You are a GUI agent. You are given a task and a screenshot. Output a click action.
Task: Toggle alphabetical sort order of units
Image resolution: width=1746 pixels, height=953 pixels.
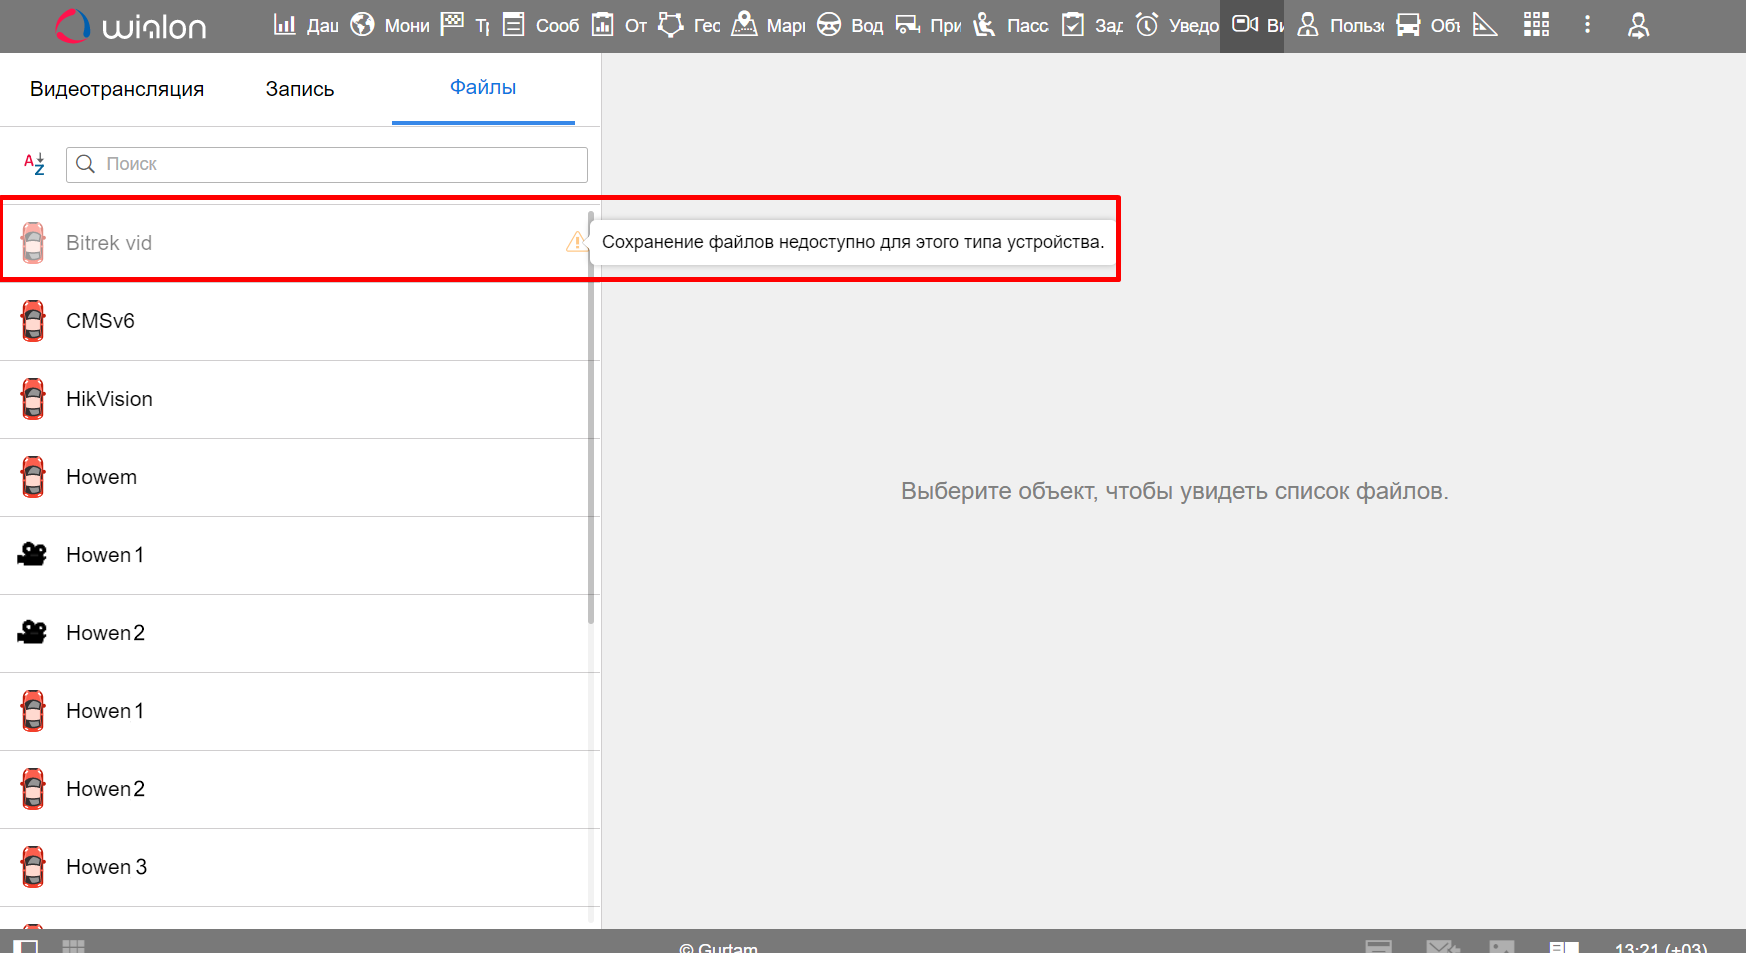point(35,164)
